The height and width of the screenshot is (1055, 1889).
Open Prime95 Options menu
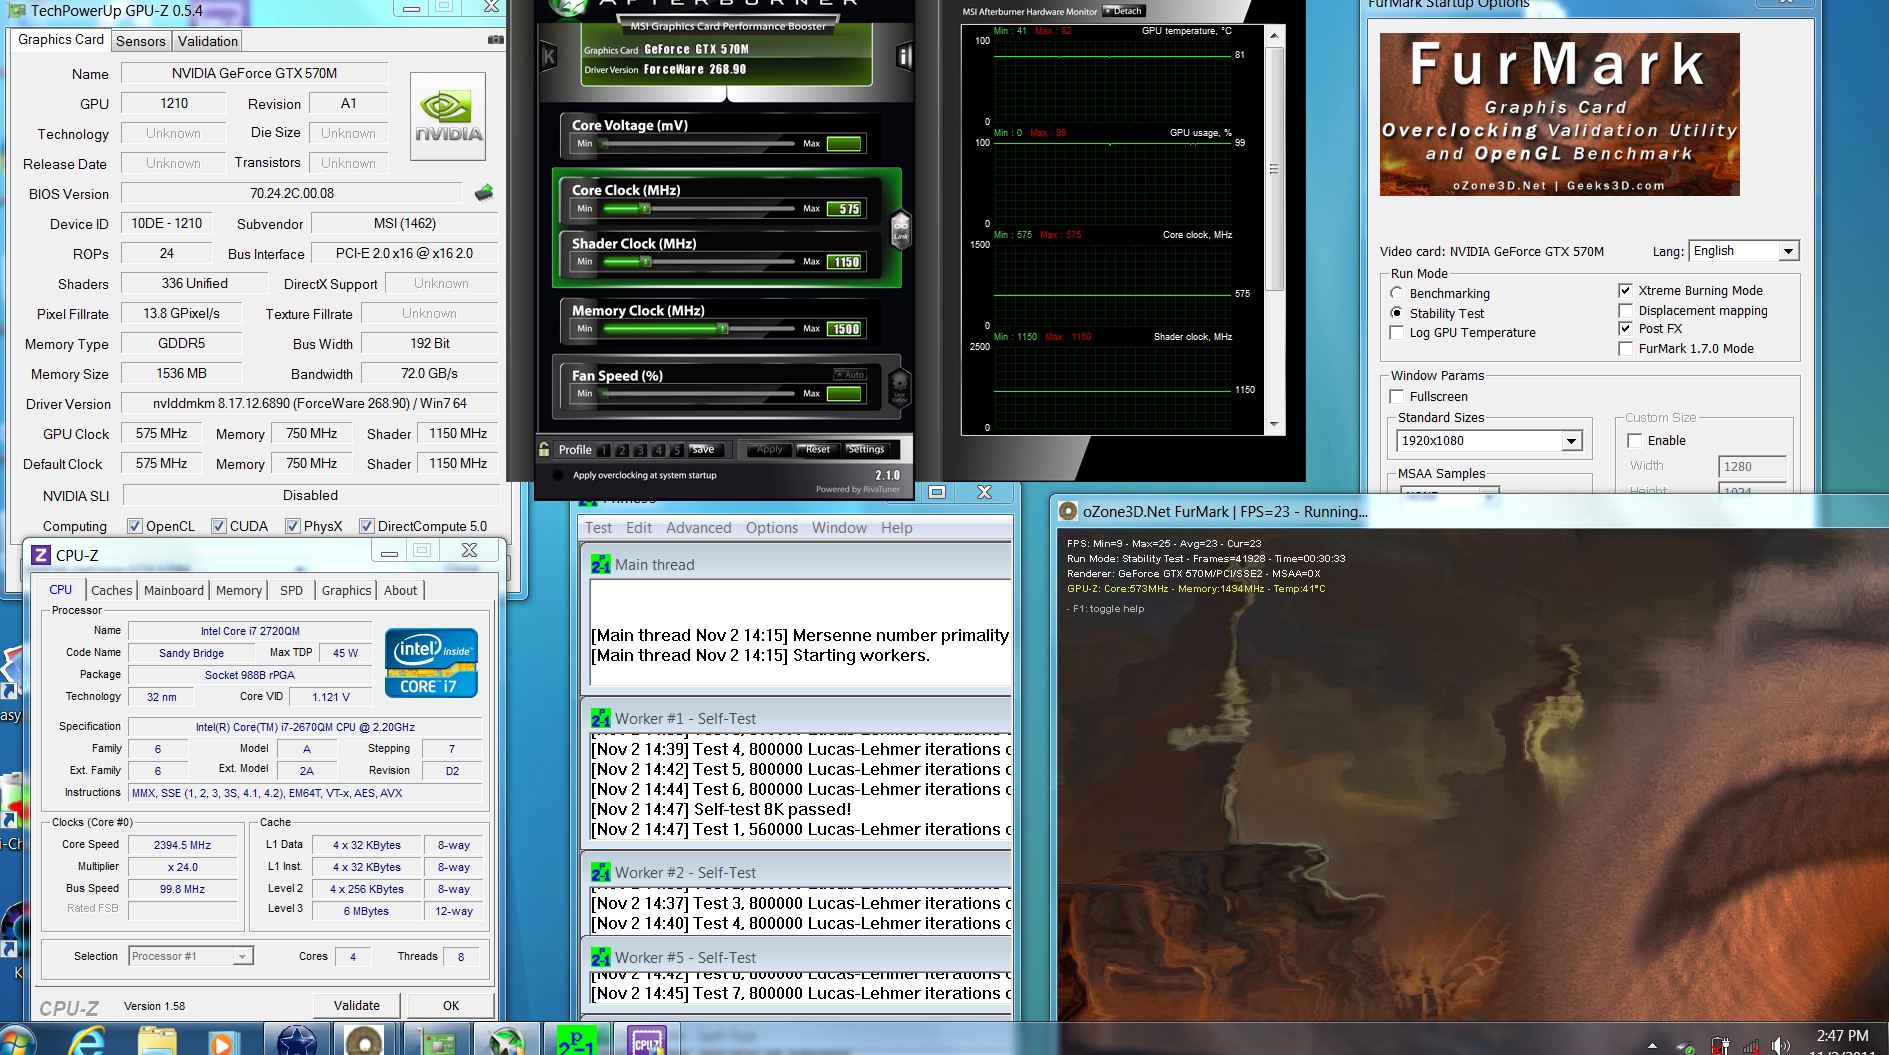click(771, 528)
